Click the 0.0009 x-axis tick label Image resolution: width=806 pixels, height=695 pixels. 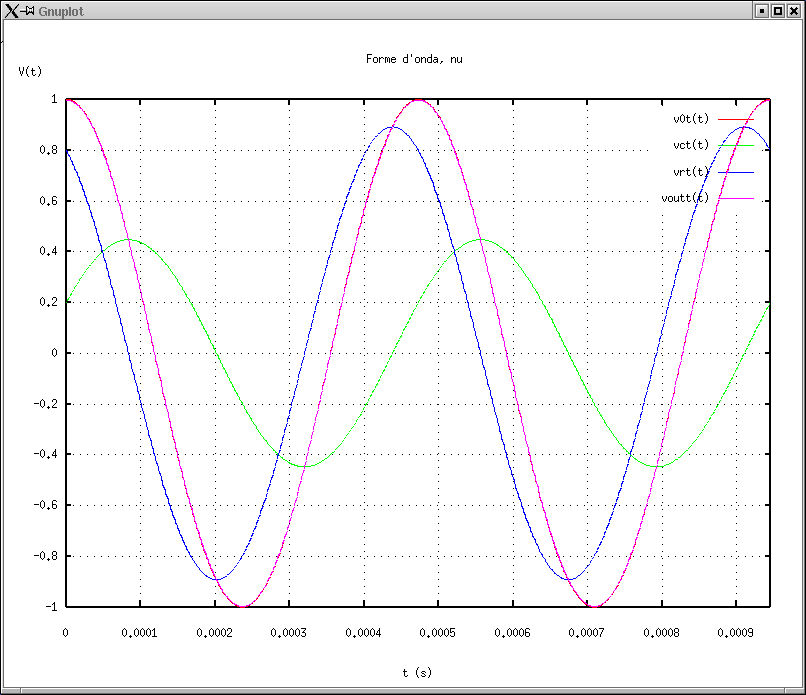tap(736, 632)
